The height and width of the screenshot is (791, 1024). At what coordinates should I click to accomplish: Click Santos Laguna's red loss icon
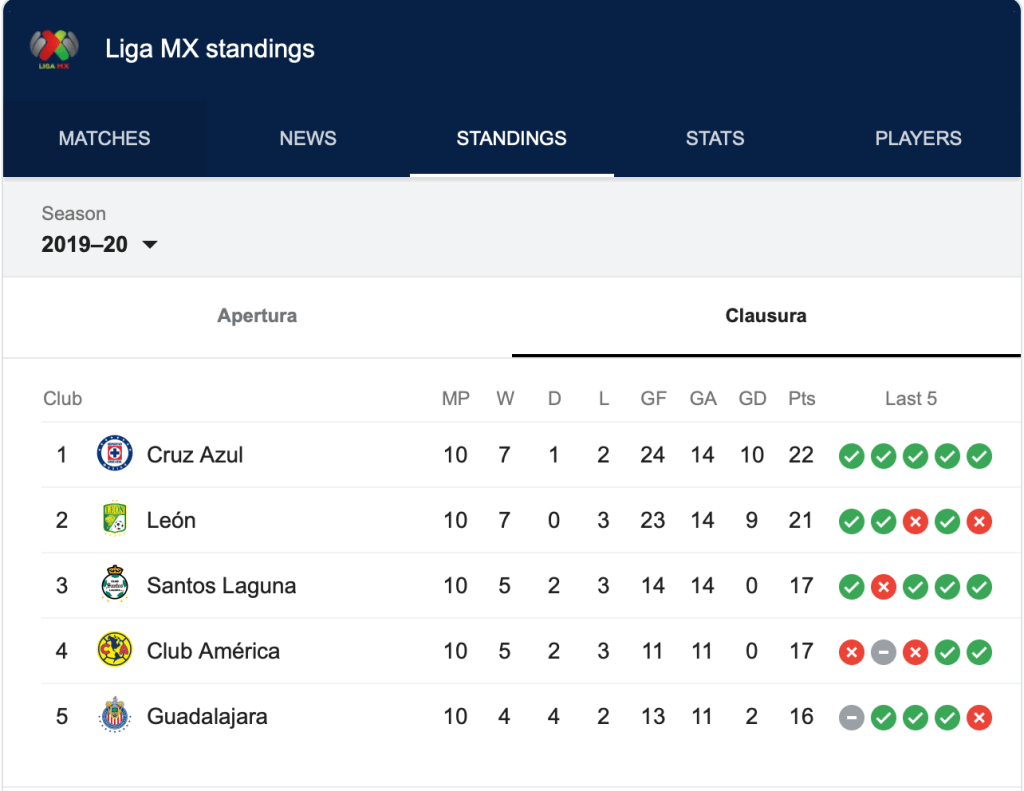coord(883,587)
